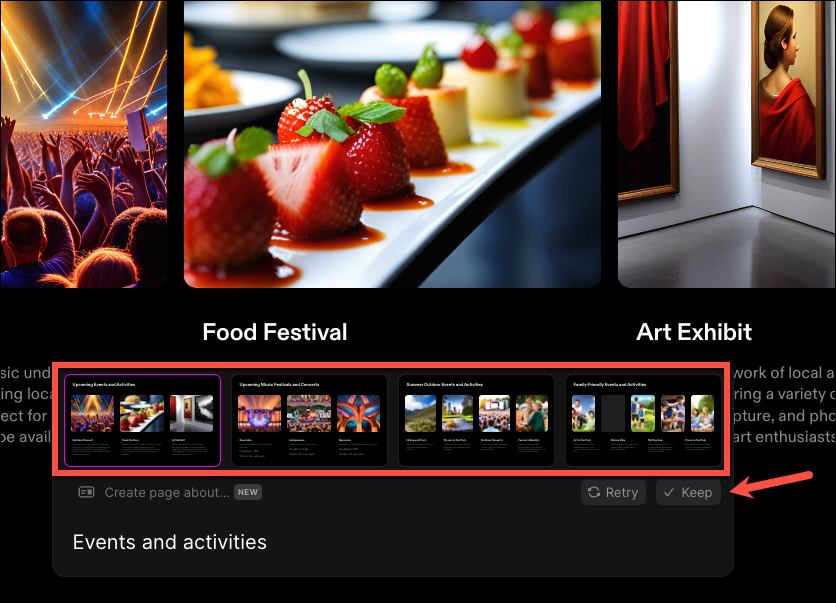Click the NEW badge label
The width and height of the screenshot is (836, 603).
(x=248, y=492)
